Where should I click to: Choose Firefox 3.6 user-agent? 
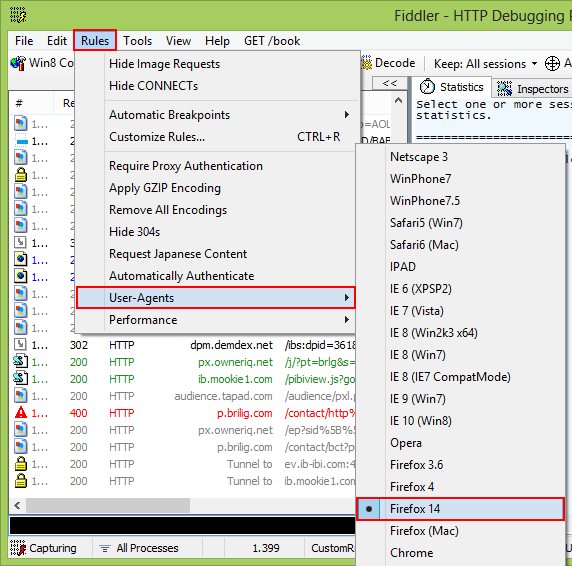click(x=460, y=465)
